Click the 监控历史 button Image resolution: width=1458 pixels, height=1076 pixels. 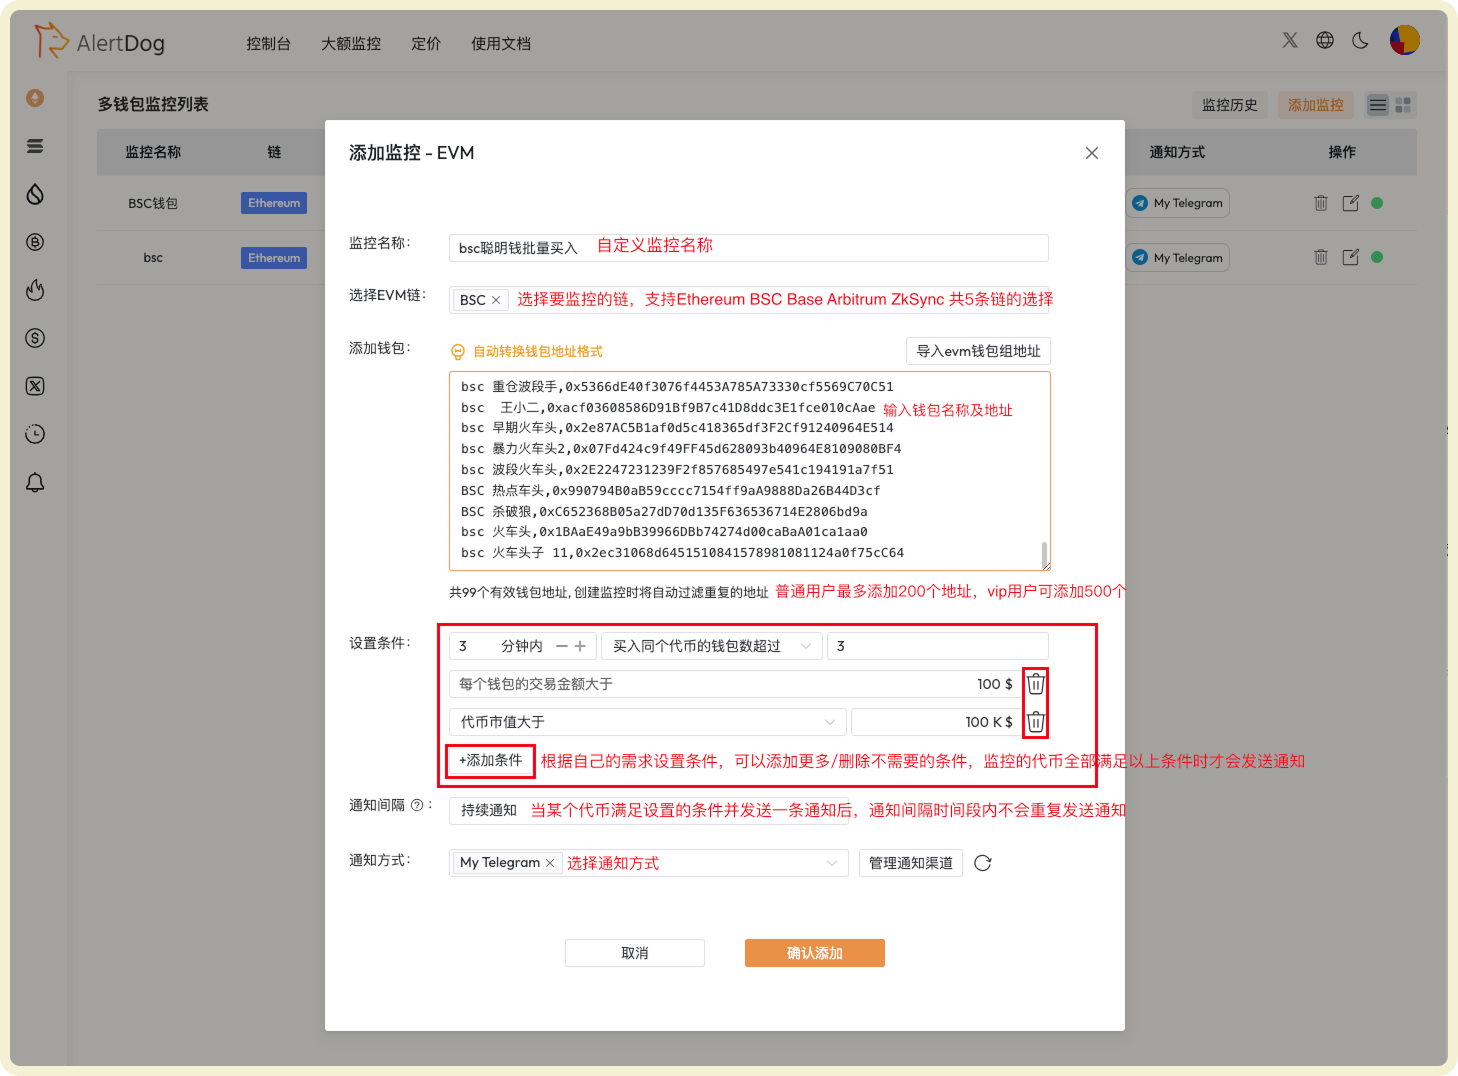point(1230,105)
